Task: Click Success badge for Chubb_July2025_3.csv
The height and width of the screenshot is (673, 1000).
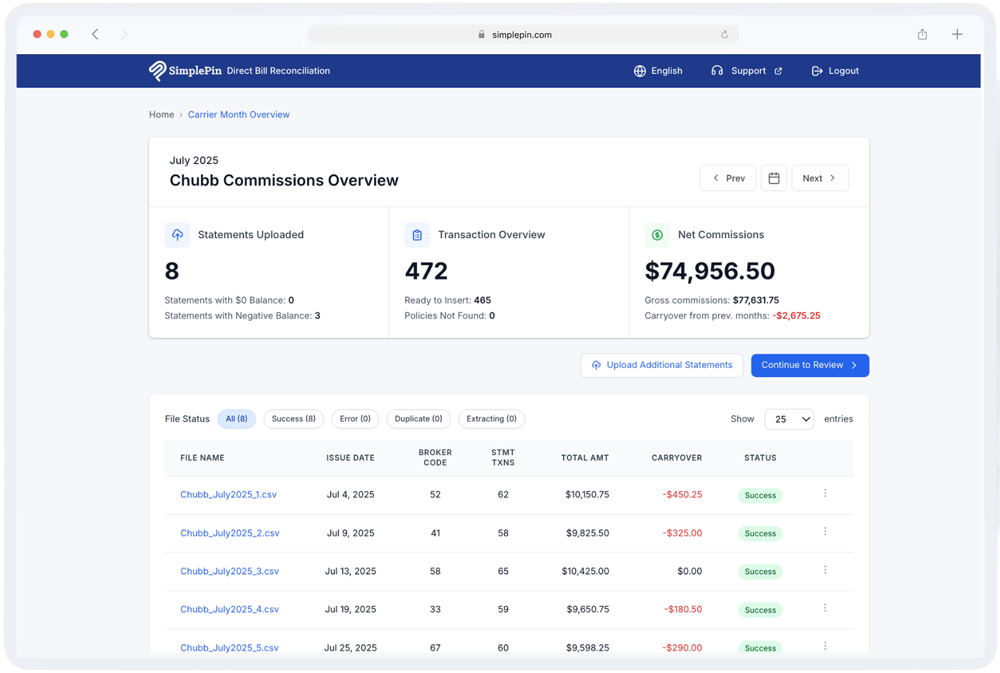Action: point(760,572)
